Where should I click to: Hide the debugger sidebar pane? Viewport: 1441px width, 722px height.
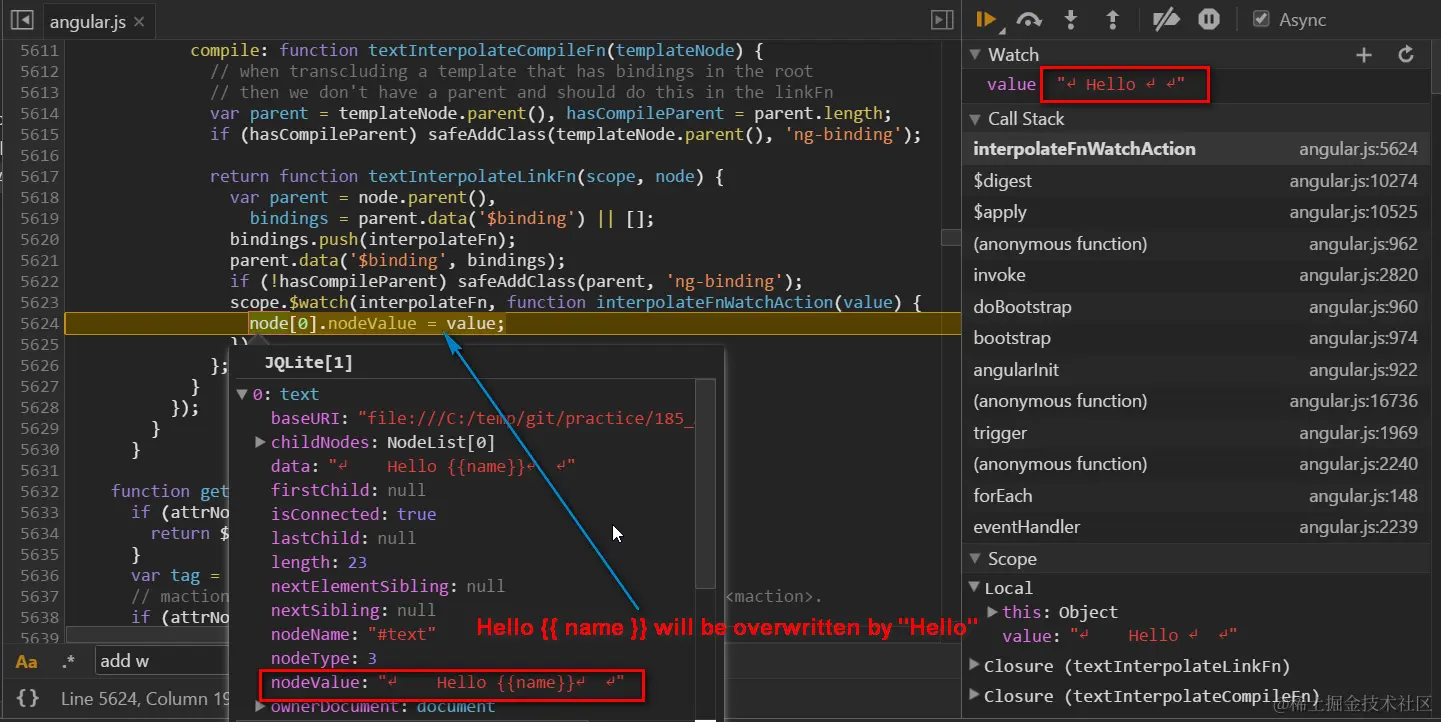tap(942, 19)
